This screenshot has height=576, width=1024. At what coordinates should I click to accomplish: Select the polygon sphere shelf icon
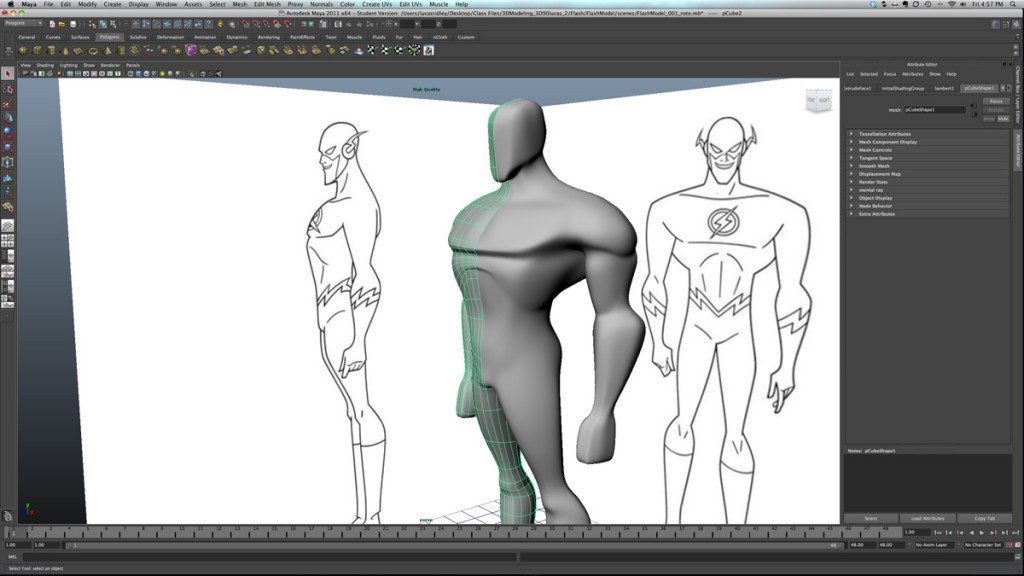coord(24,50)
